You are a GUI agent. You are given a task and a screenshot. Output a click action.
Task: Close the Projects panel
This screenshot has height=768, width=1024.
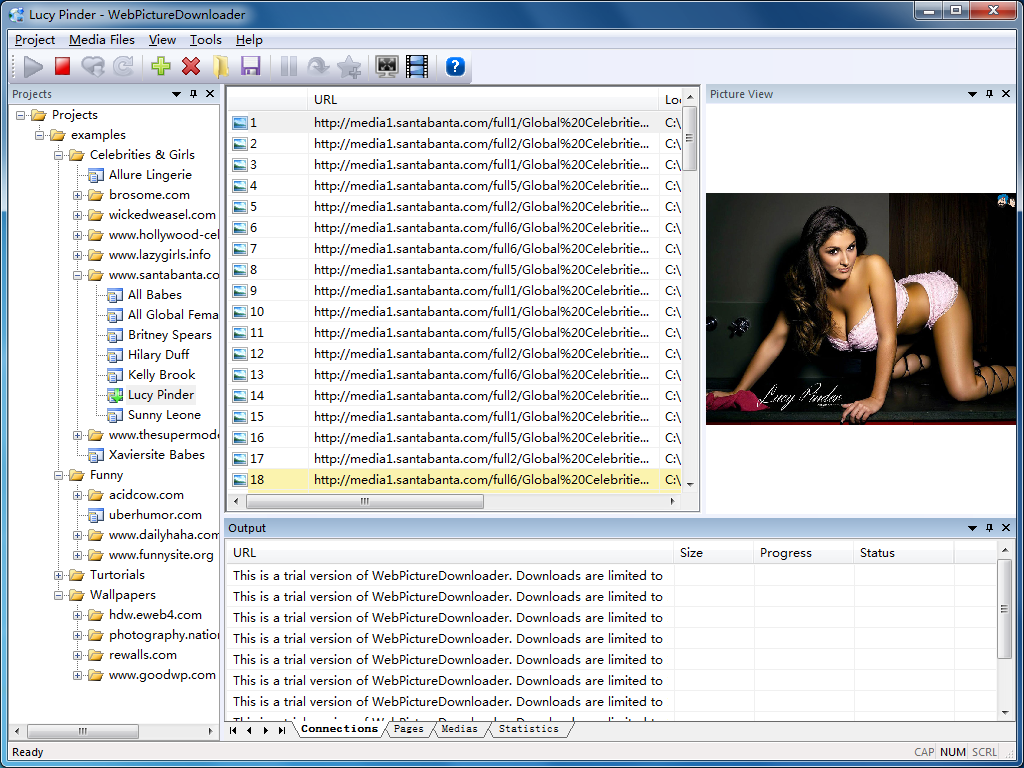click(x=210, y=94)
